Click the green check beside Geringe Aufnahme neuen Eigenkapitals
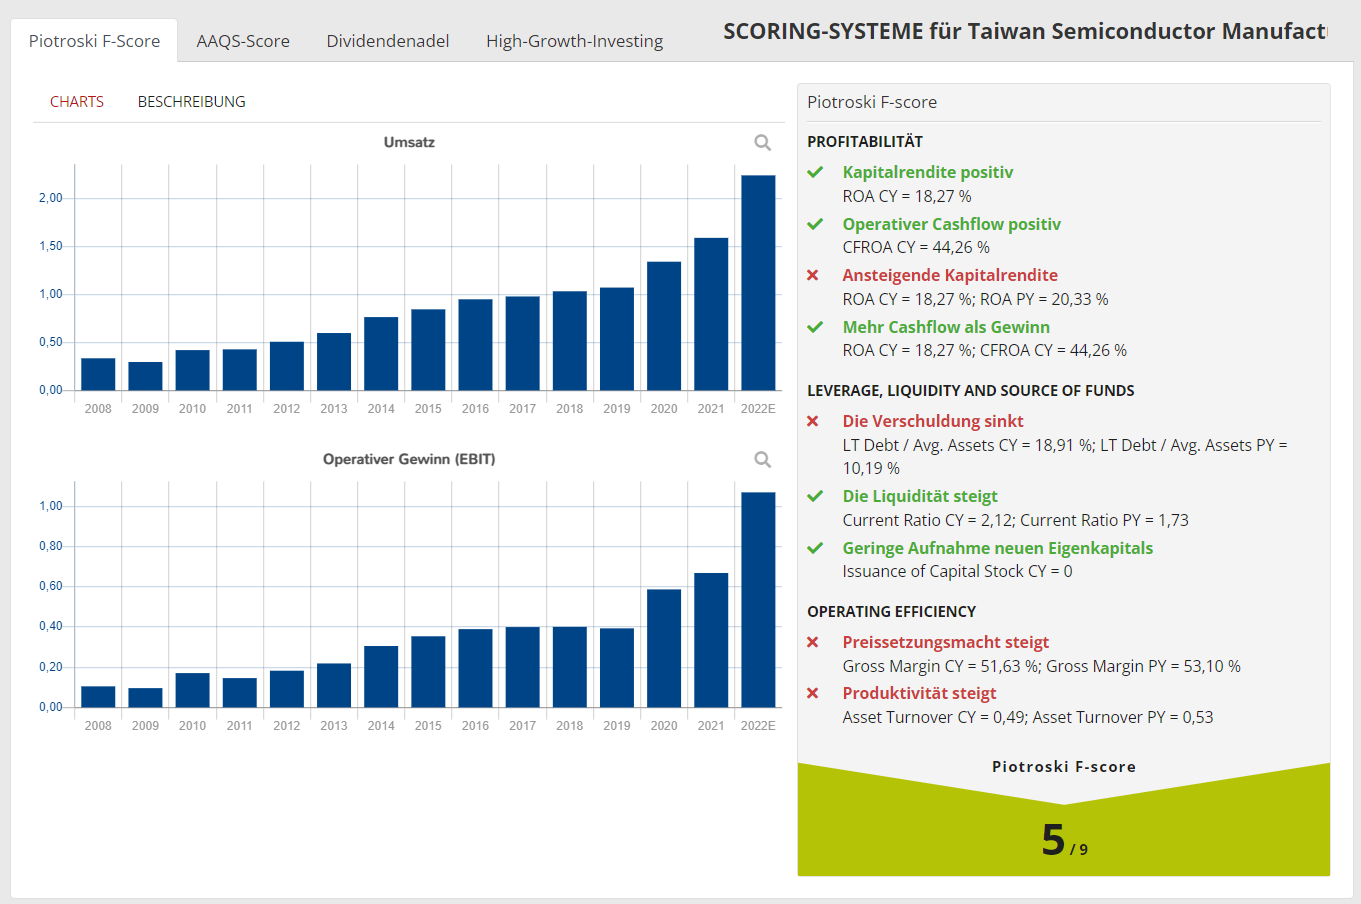Viewport: 1361px width, 904px height. 815,548
